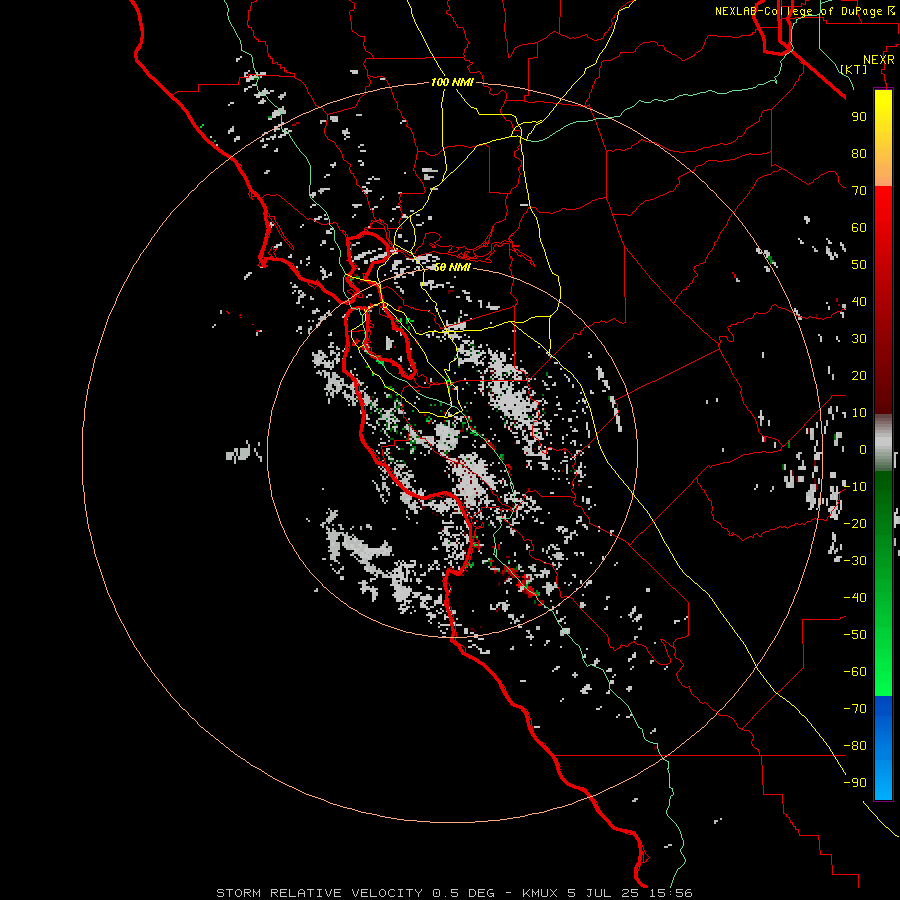
Task: Click the '0' scale value
Action: (x=863, y=450)
